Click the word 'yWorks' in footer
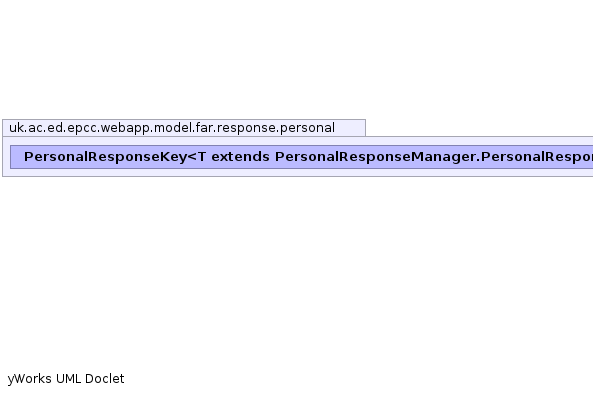 [x=29, y=379]
